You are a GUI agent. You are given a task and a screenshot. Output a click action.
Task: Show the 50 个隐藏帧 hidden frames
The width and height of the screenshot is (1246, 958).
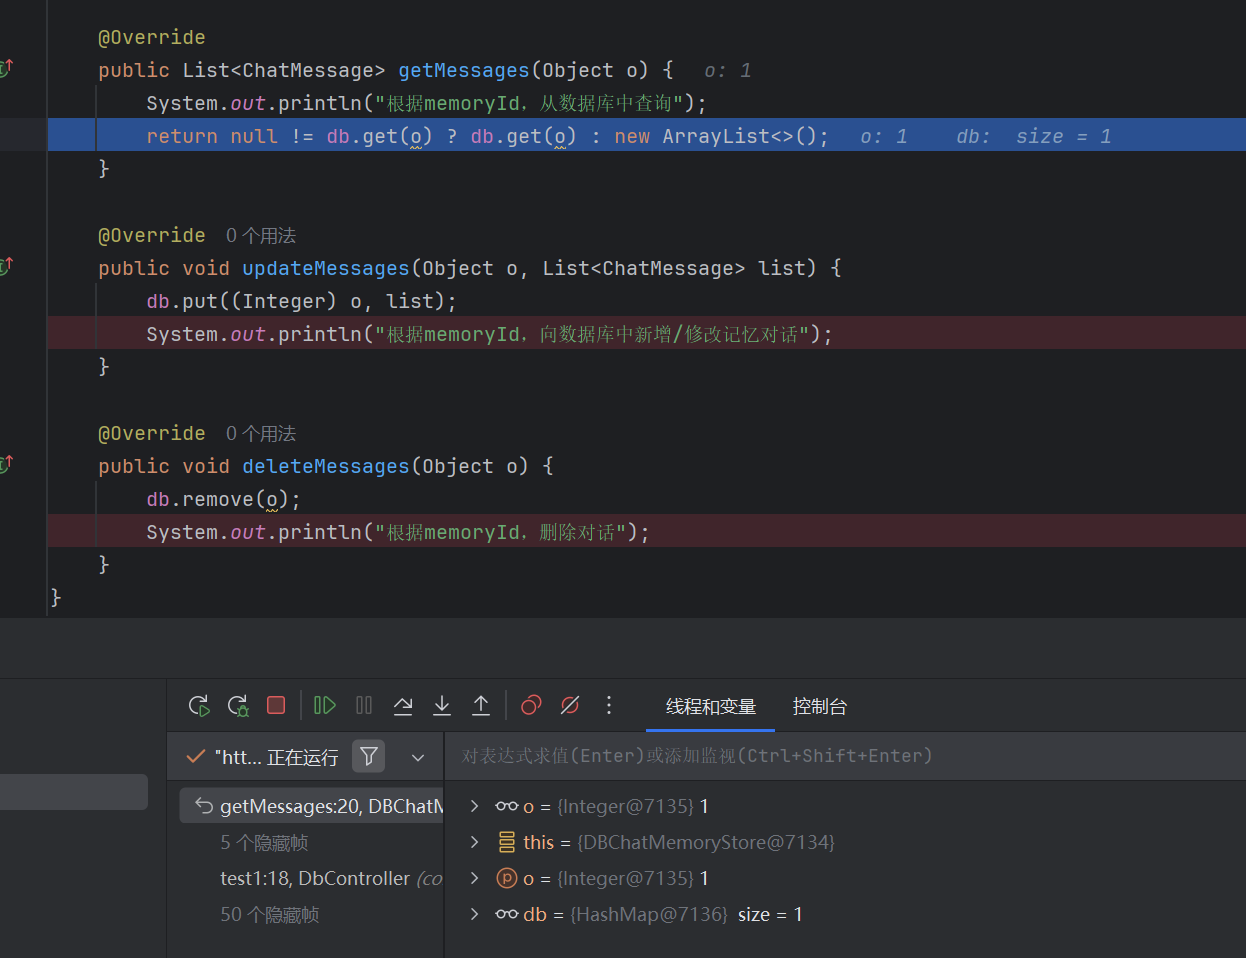tap(270, 915)
